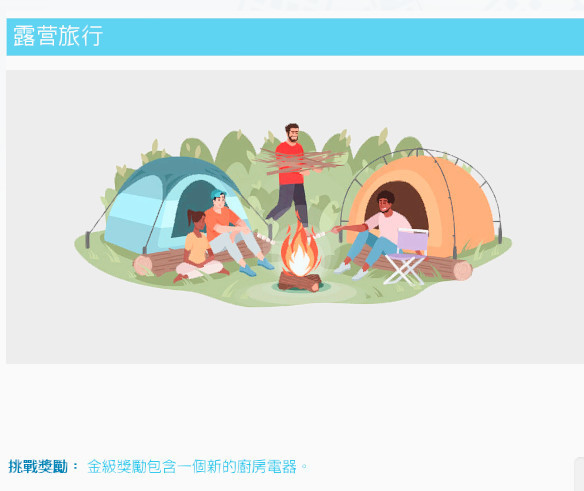Click the firewood log under the flames
584x491 pixels.
point(299,282)
